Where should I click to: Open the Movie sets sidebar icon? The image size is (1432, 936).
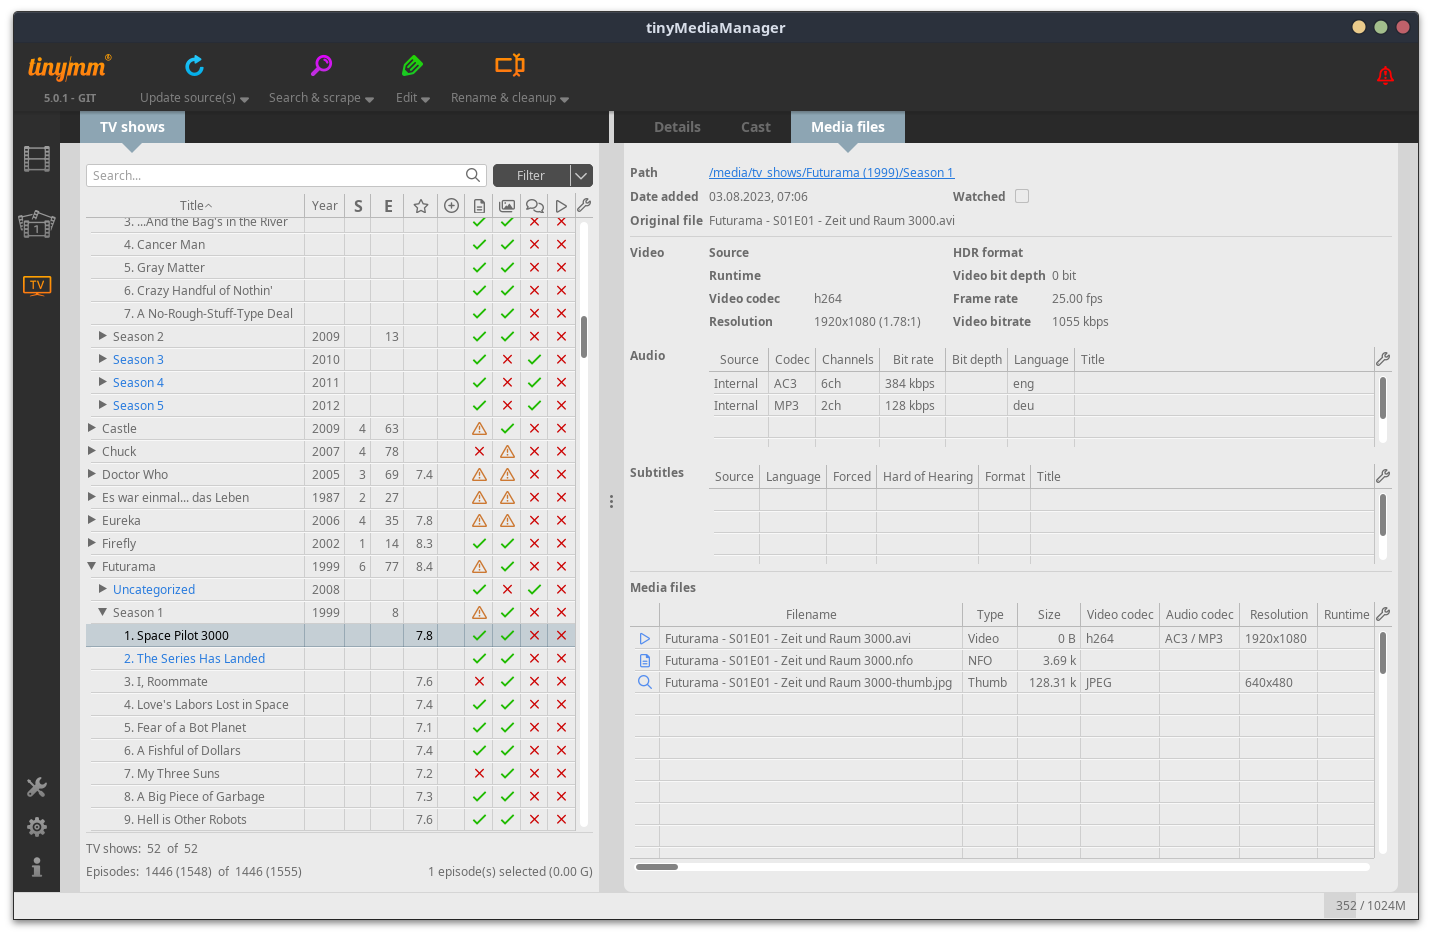pyautogui.click(x=37, y=224)
